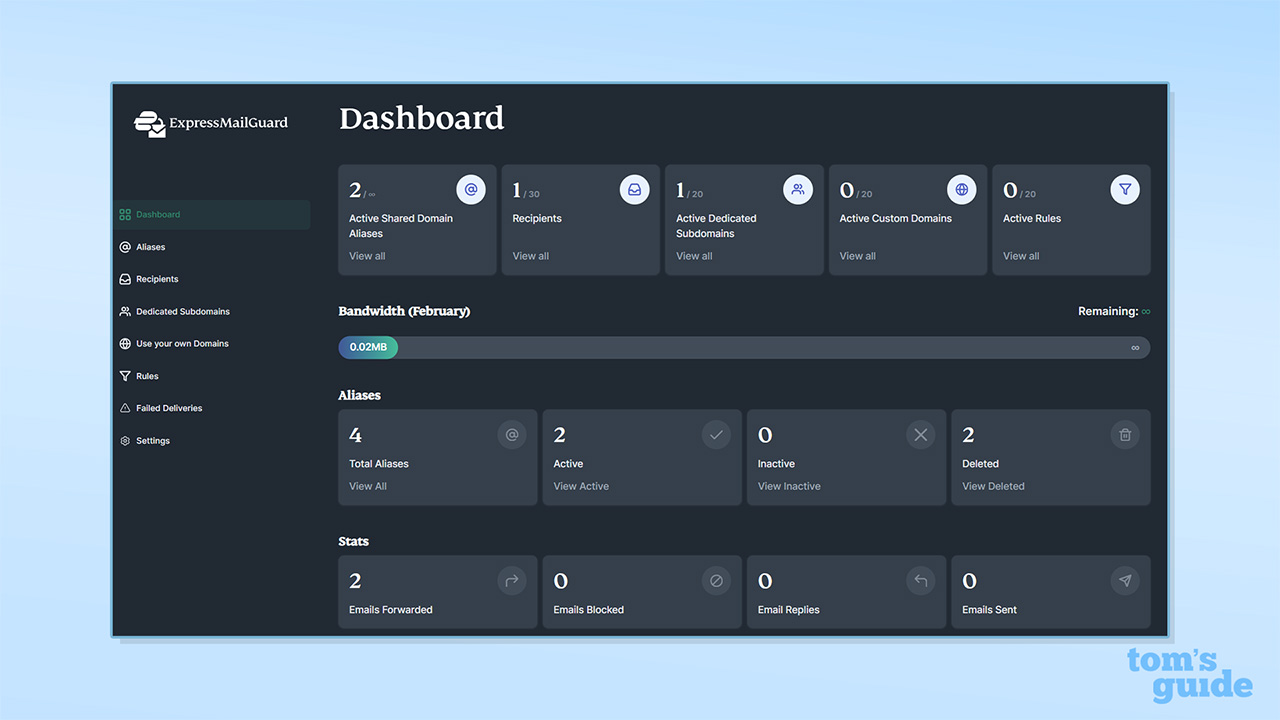Screen dimensions: 1280x720
Task: Click the trash icon on the Deleted aliases card
Action: pyautogui.click(x=1124, y=434)
